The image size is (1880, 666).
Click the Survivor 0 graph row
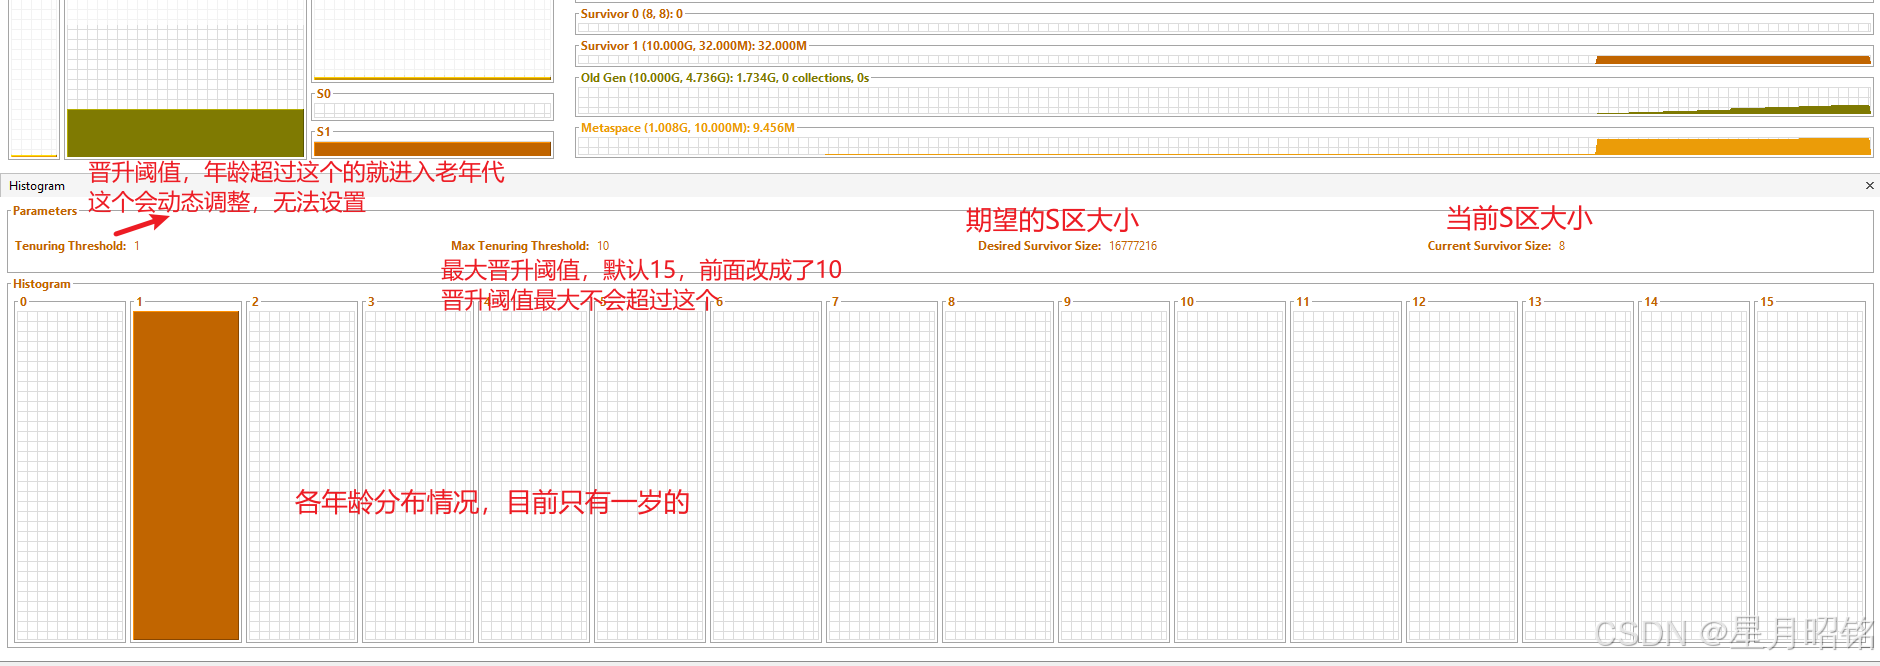[1224, 27]
